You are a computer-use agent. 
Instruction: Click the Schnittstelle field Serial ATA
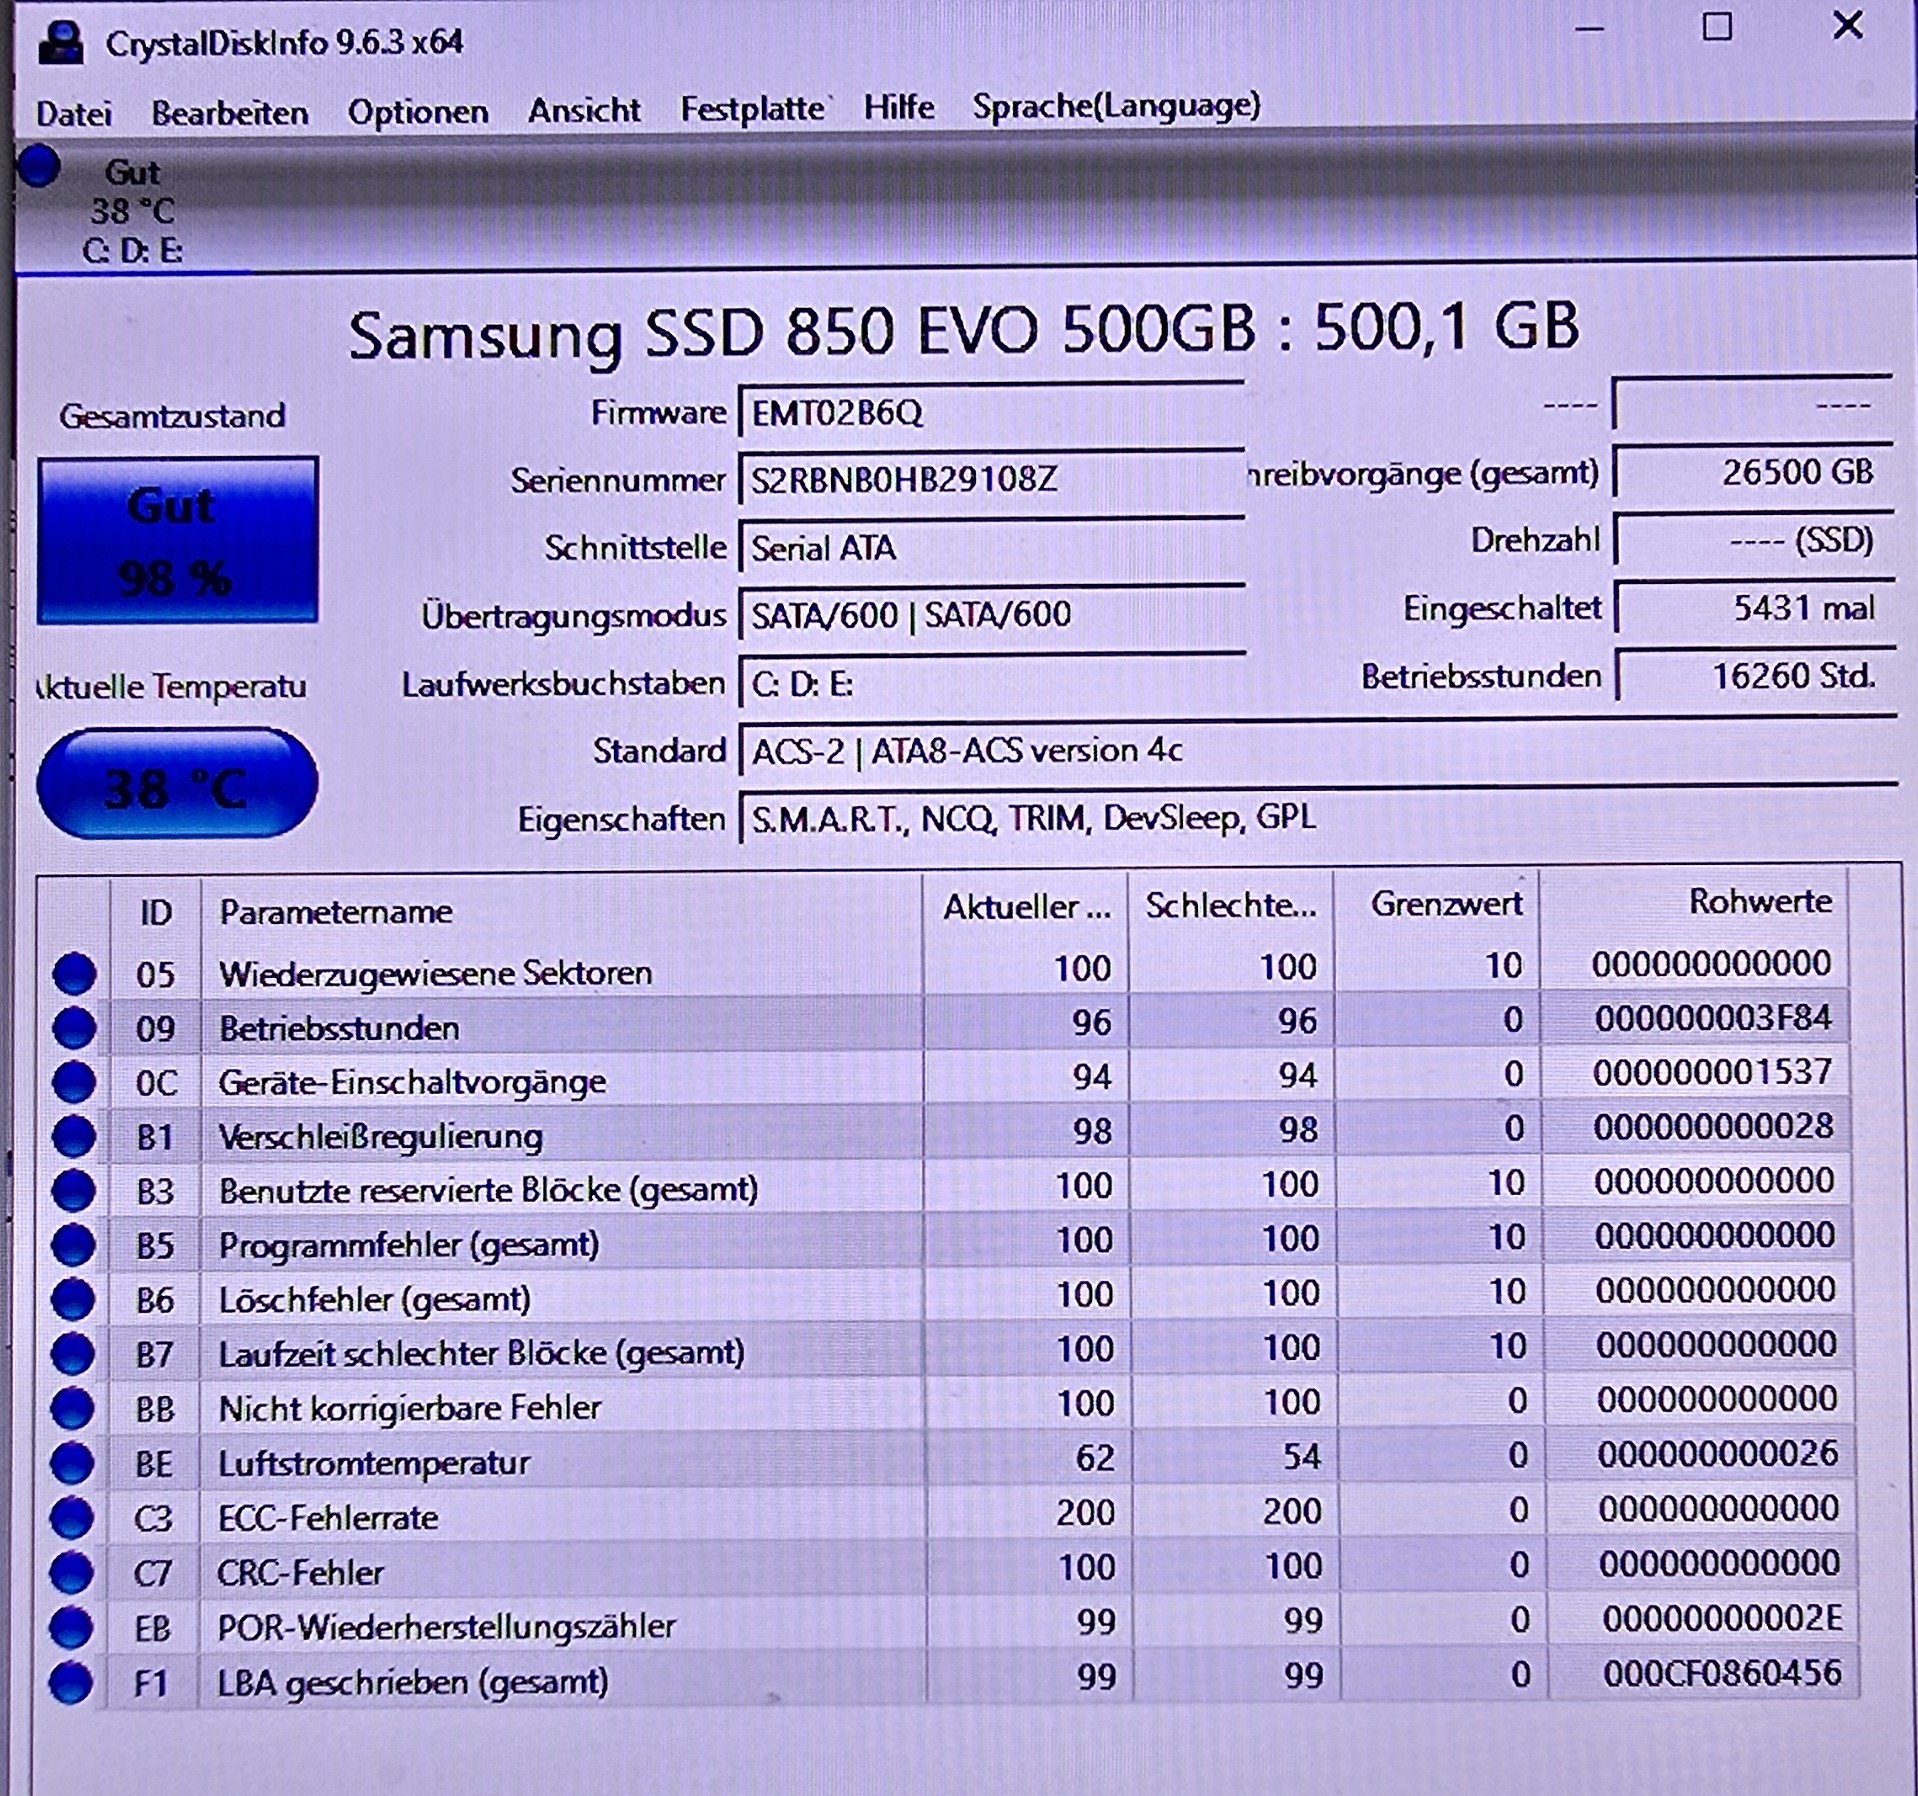(x=991, y=547)
